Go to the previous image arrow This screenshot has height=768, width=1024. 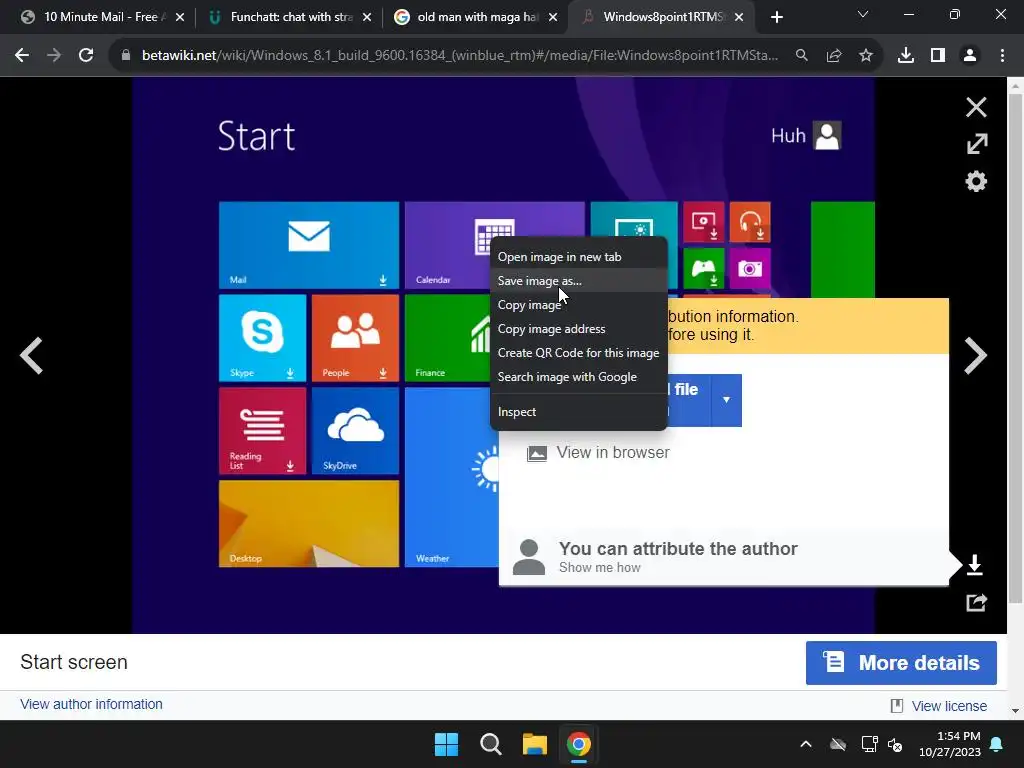[31, 356]
